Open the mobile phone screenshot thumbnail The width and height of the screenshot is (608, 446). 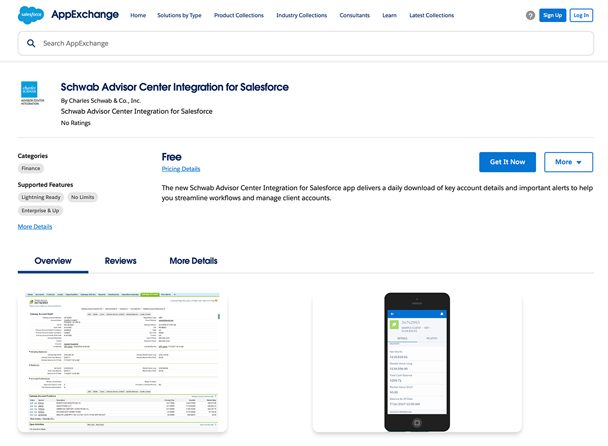tap(417, 362)
